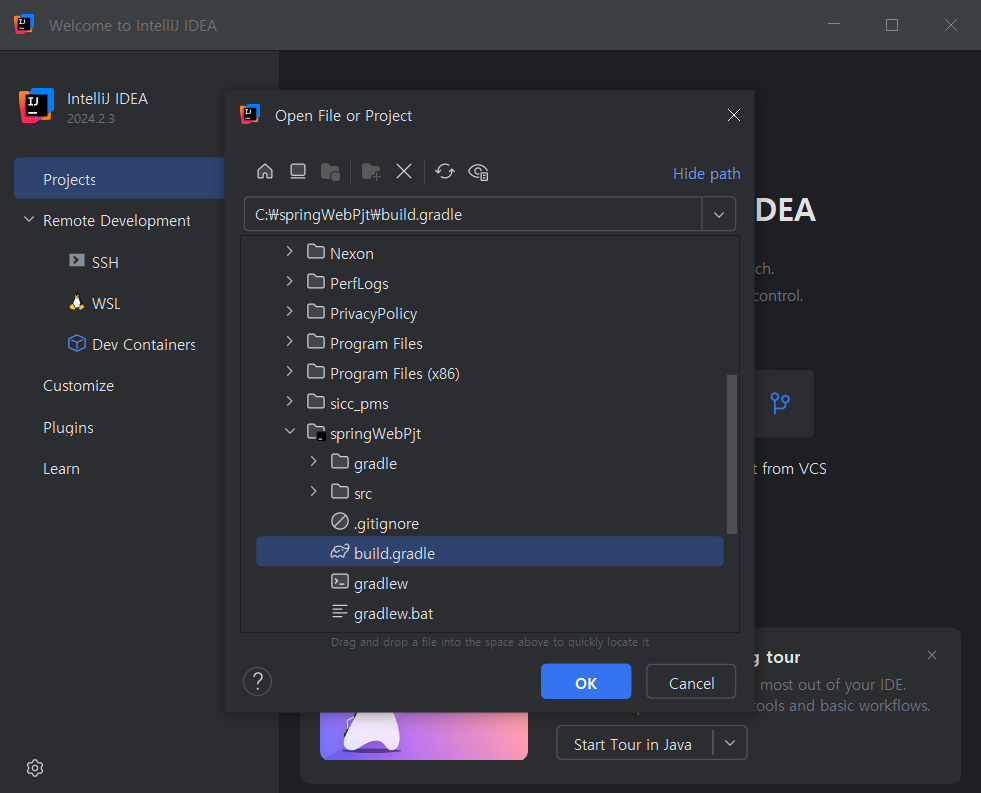Select PrivacyPolicy folder

coord(490,313)
